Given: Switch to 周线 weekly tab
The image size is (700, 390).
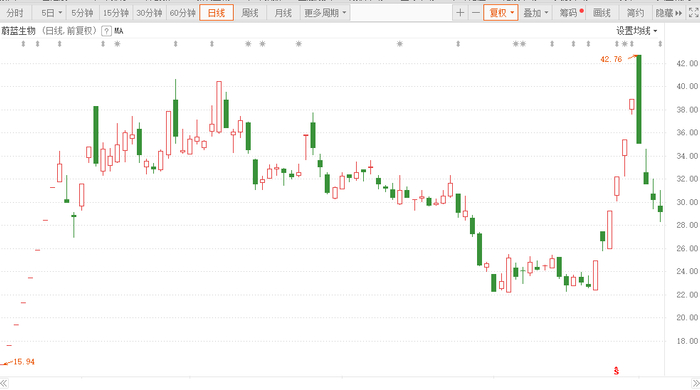Looking at the screenshot, I should pyautogui.click(x=250, y=13).
